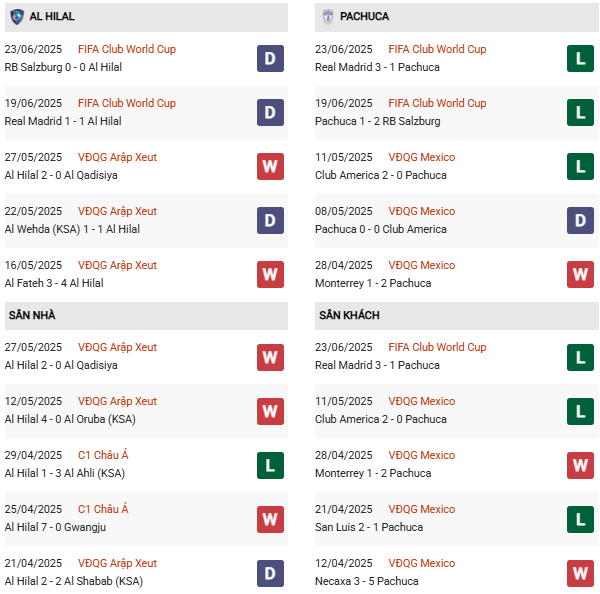600x594 pixels.
Task: Click the W badge for Al Hilal 7-0 Gwangju
Action: 270,519
